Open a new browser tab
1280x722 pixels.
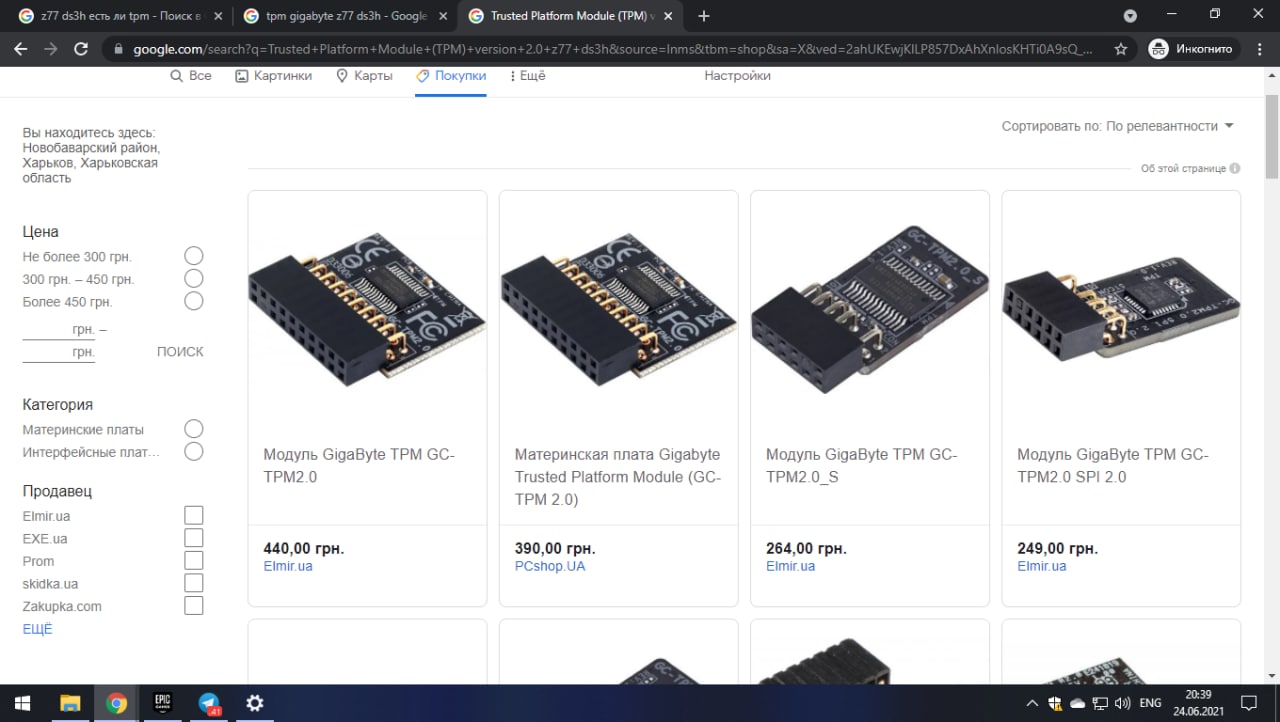(x=704, y=16)
